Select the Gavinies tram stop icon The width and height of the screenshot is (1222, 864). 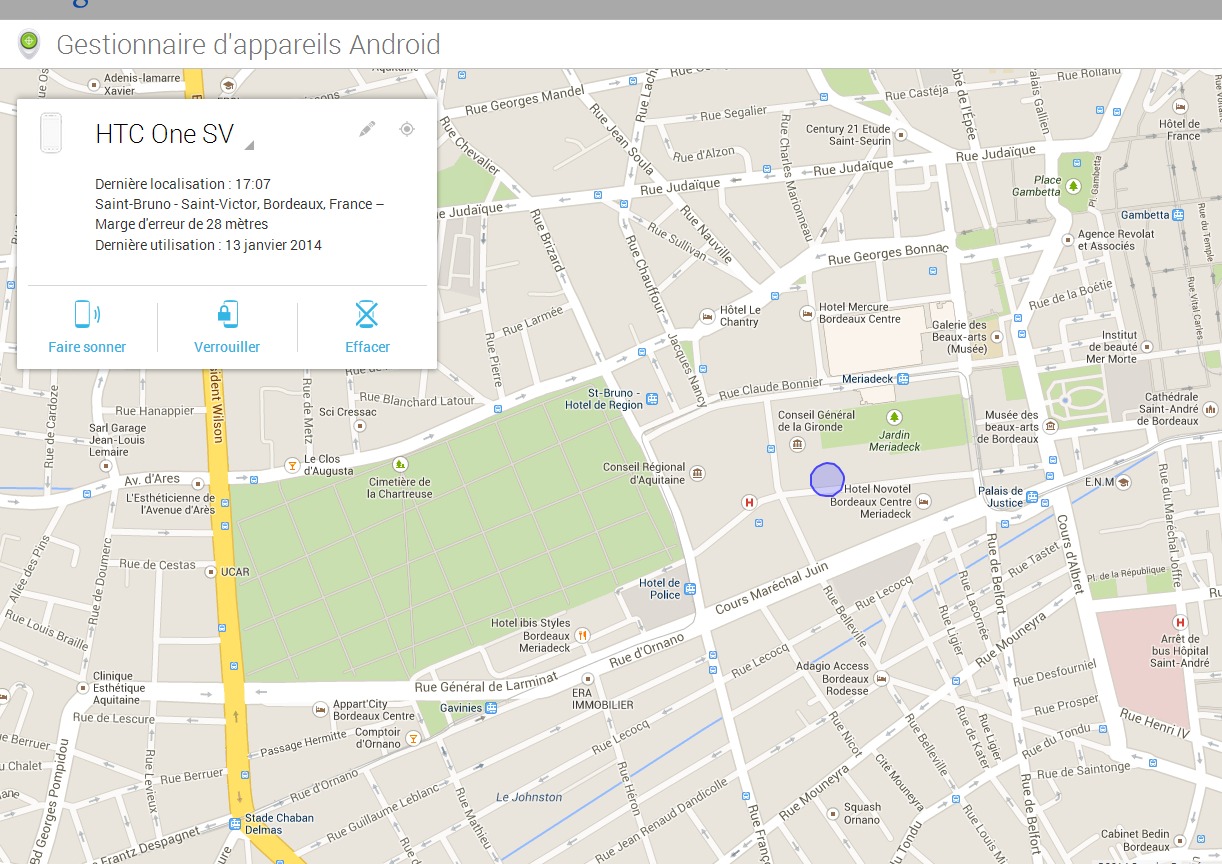point(491,708)
